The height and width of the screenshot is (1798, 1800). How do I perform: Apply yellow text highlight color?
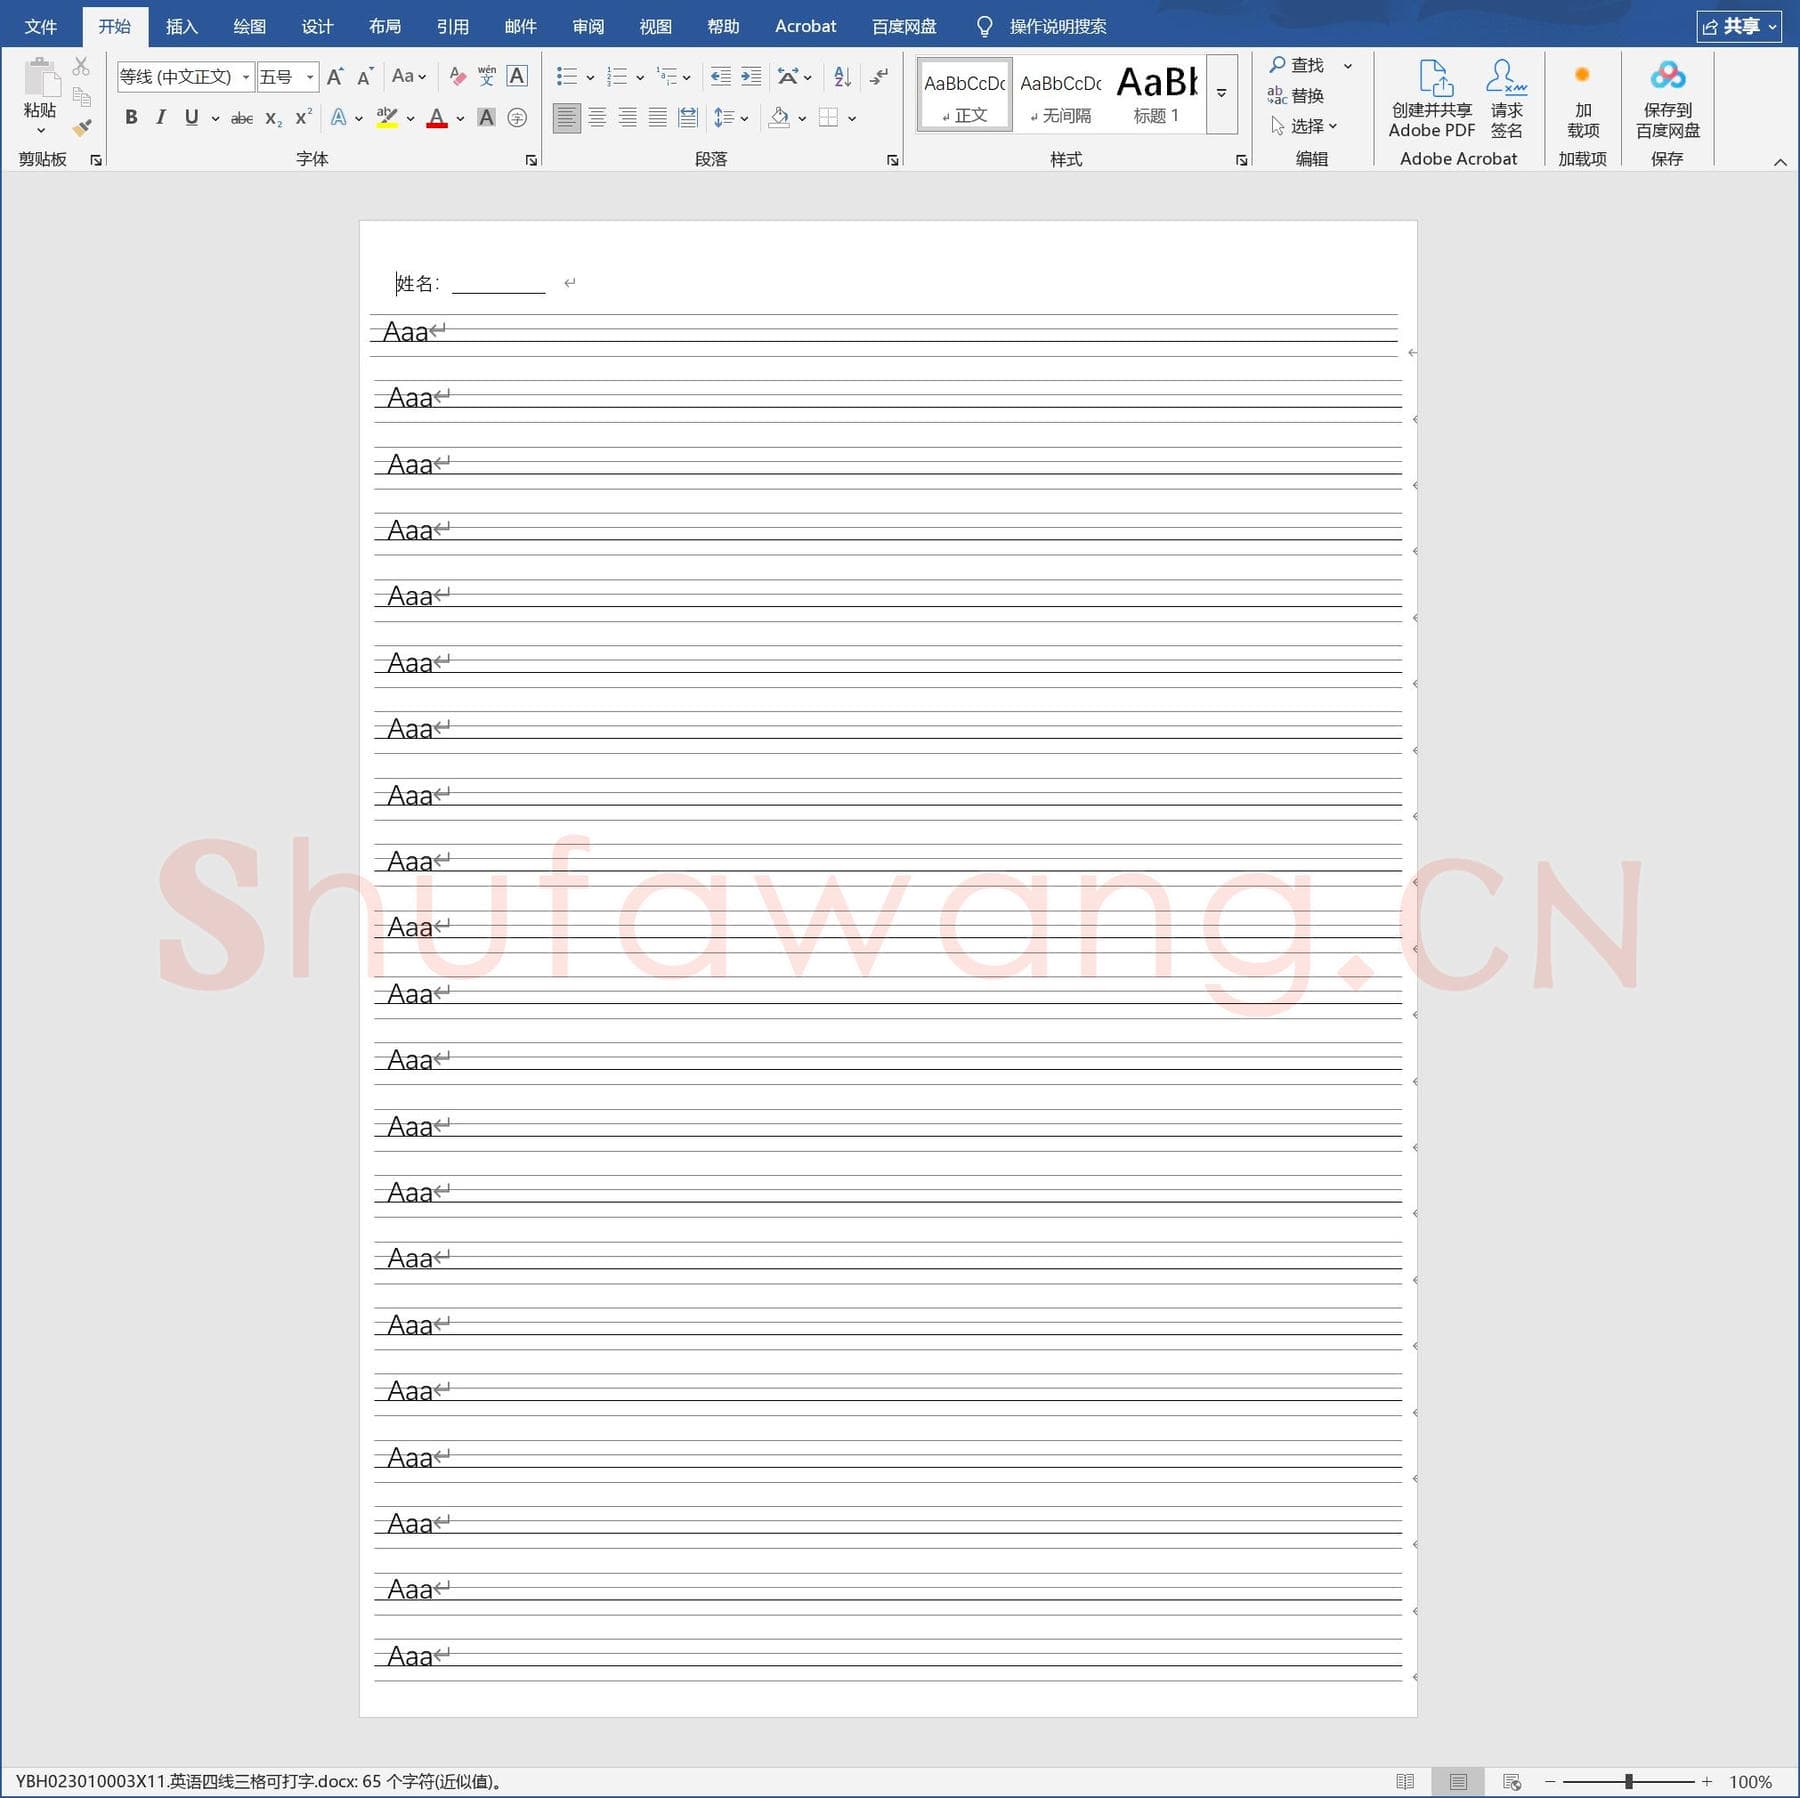[x=387, y=117]
